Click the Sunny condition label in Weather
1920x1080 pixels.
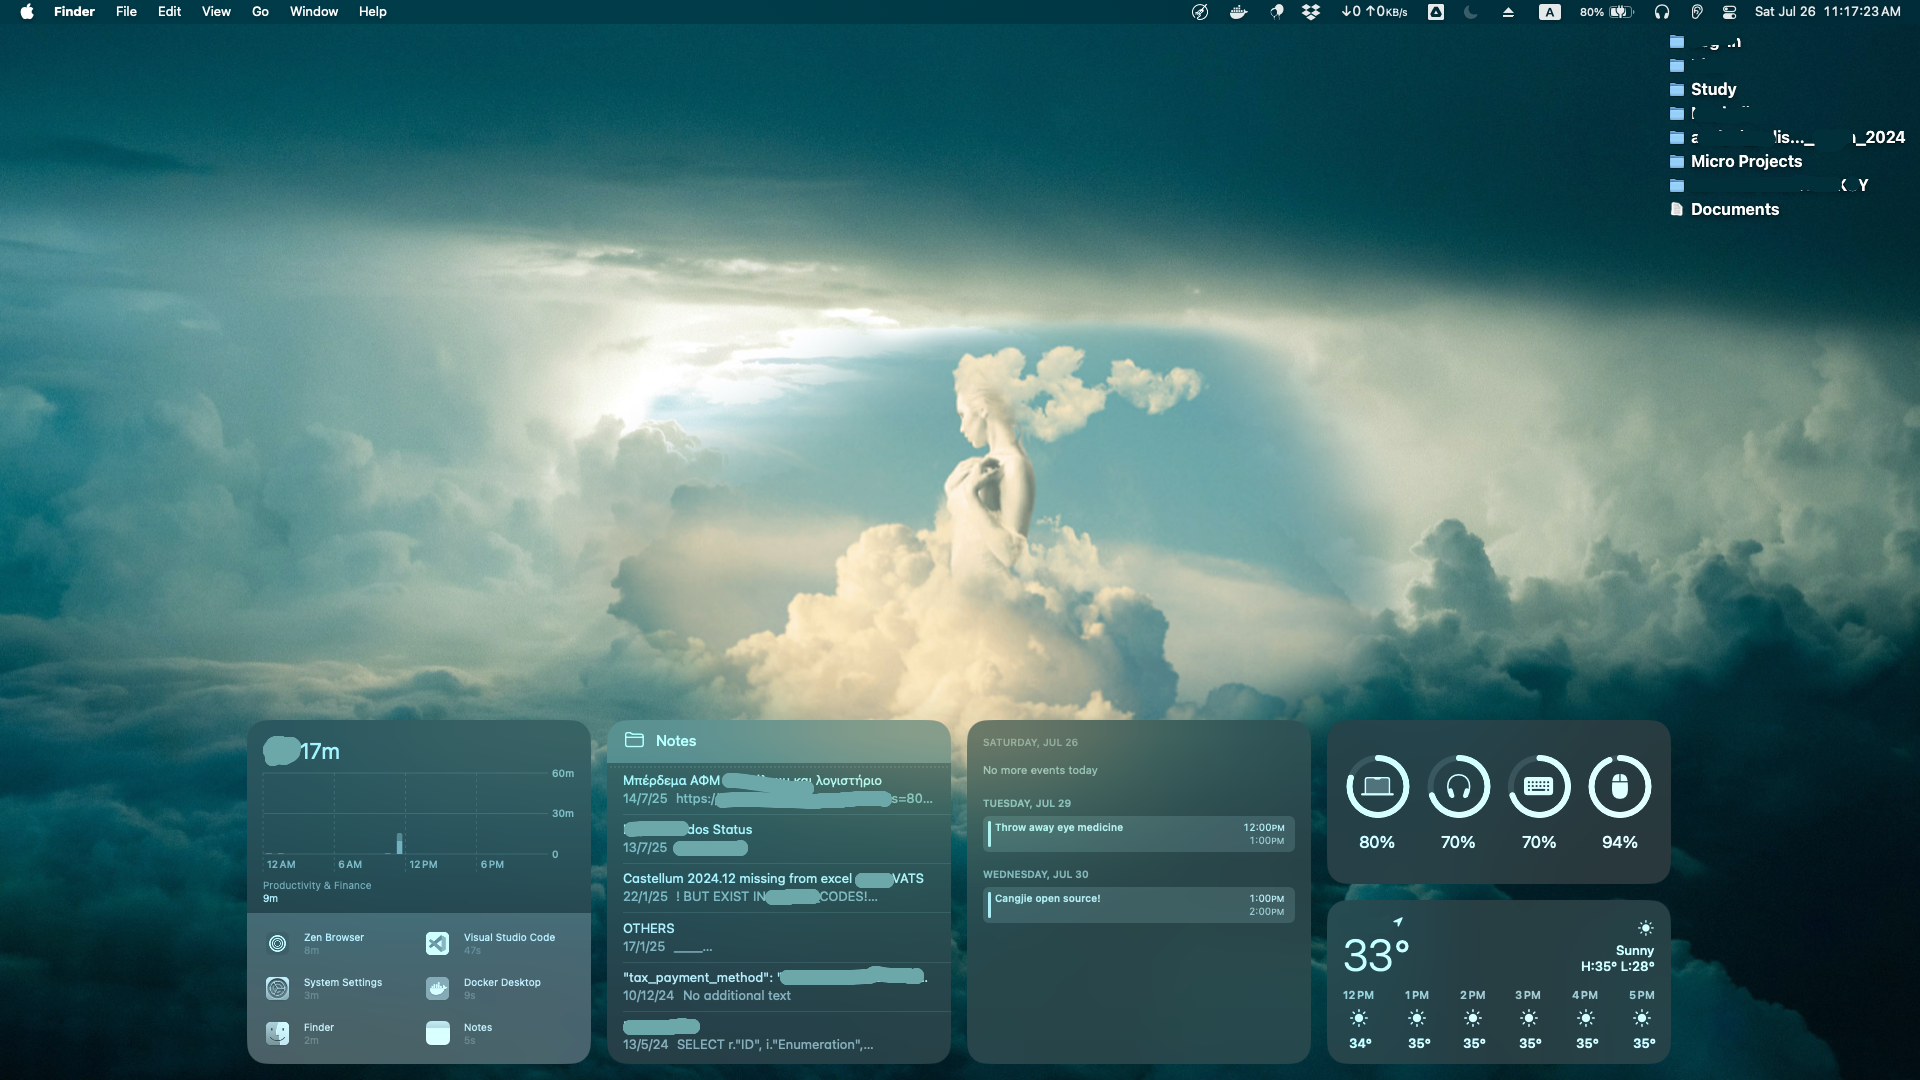tap(1634, 950)
